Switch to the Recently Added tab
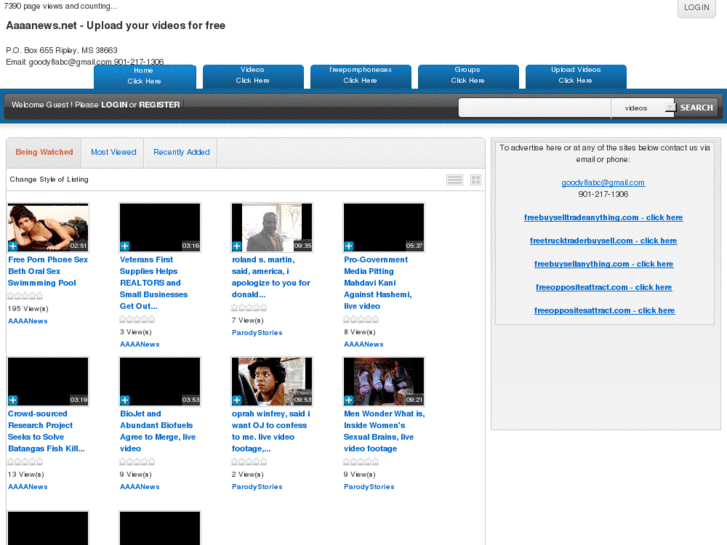Screen dimensions: 727x545 181,152
